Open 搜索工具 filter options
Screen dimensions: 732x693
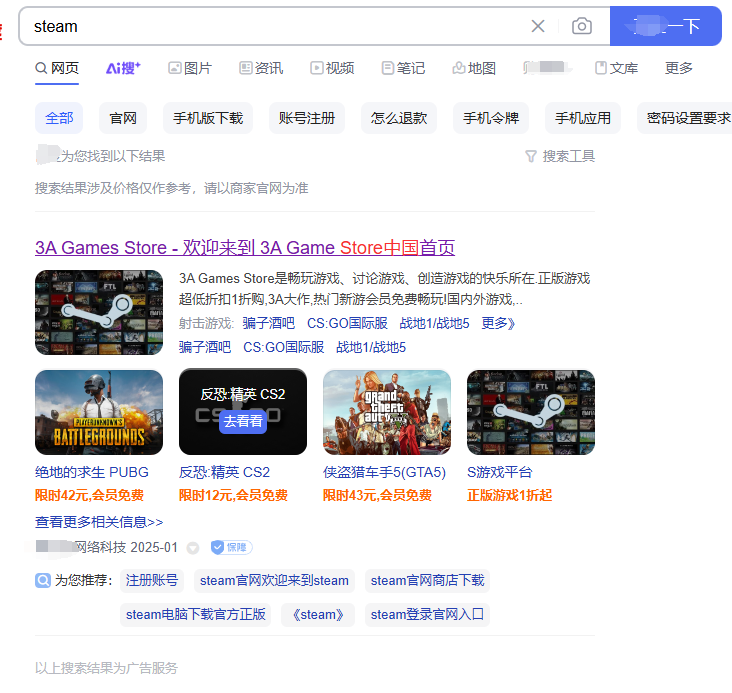coord(560,156)
